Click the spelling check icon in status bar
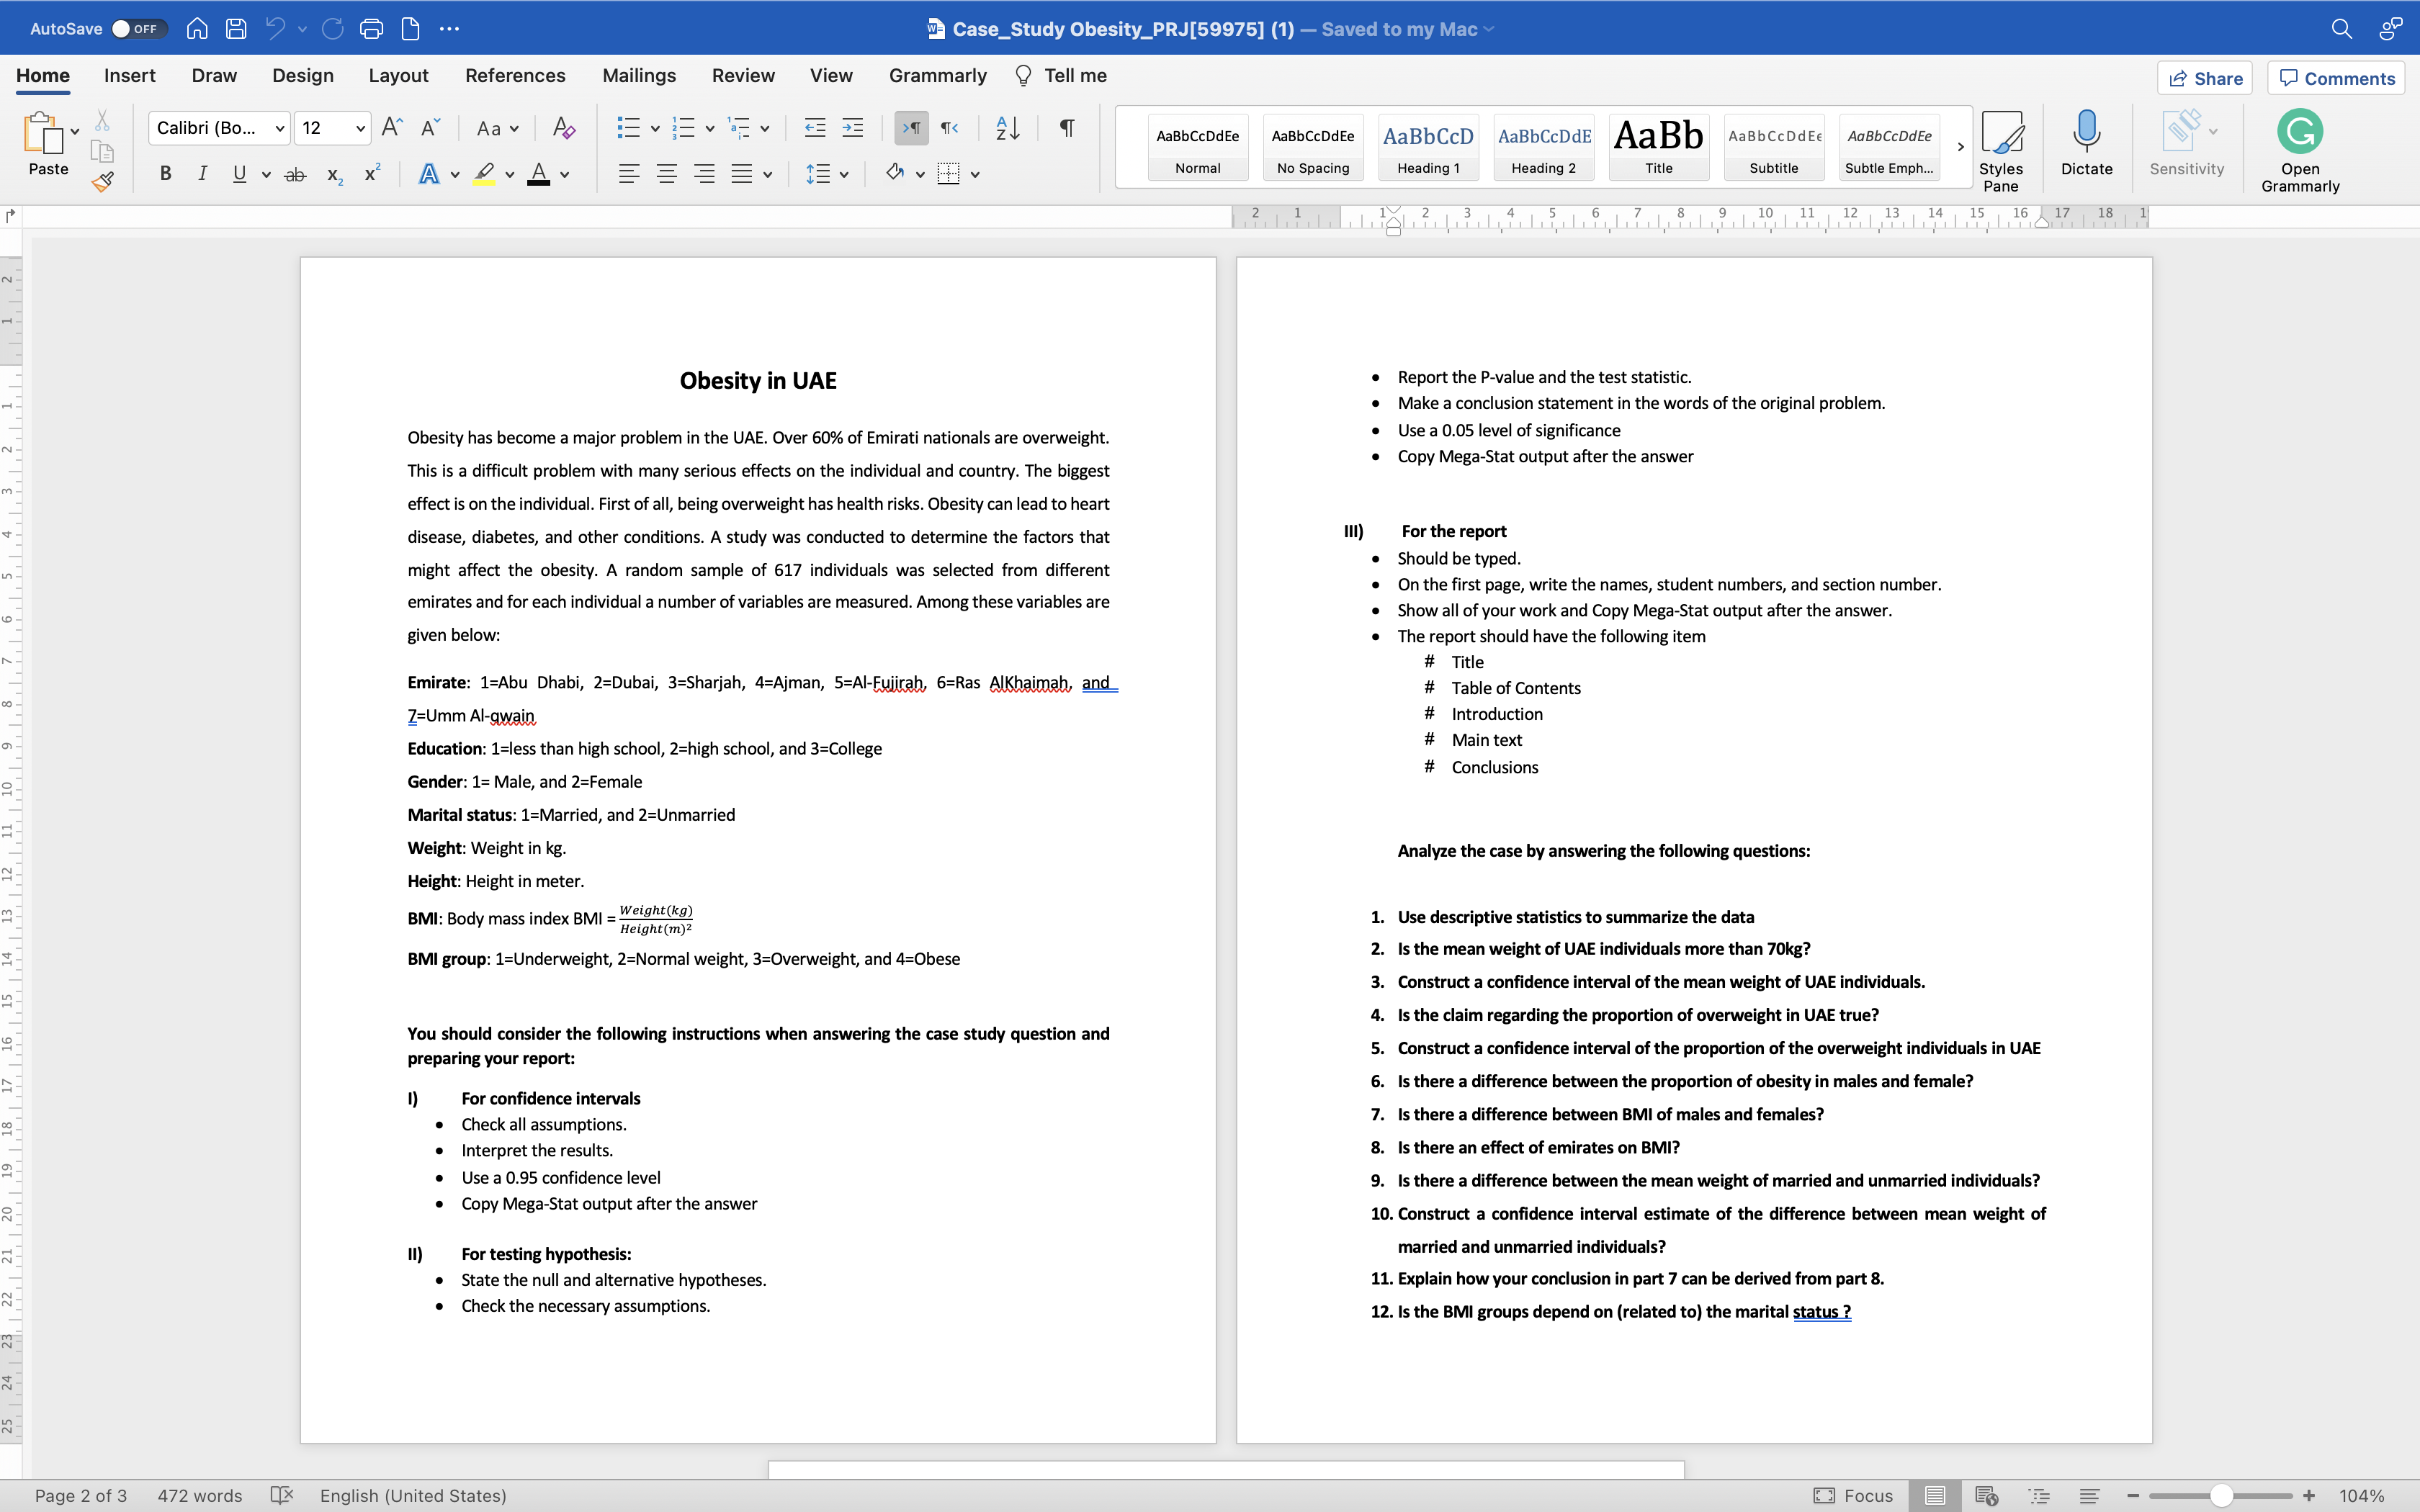 [x=282, y=1495]
